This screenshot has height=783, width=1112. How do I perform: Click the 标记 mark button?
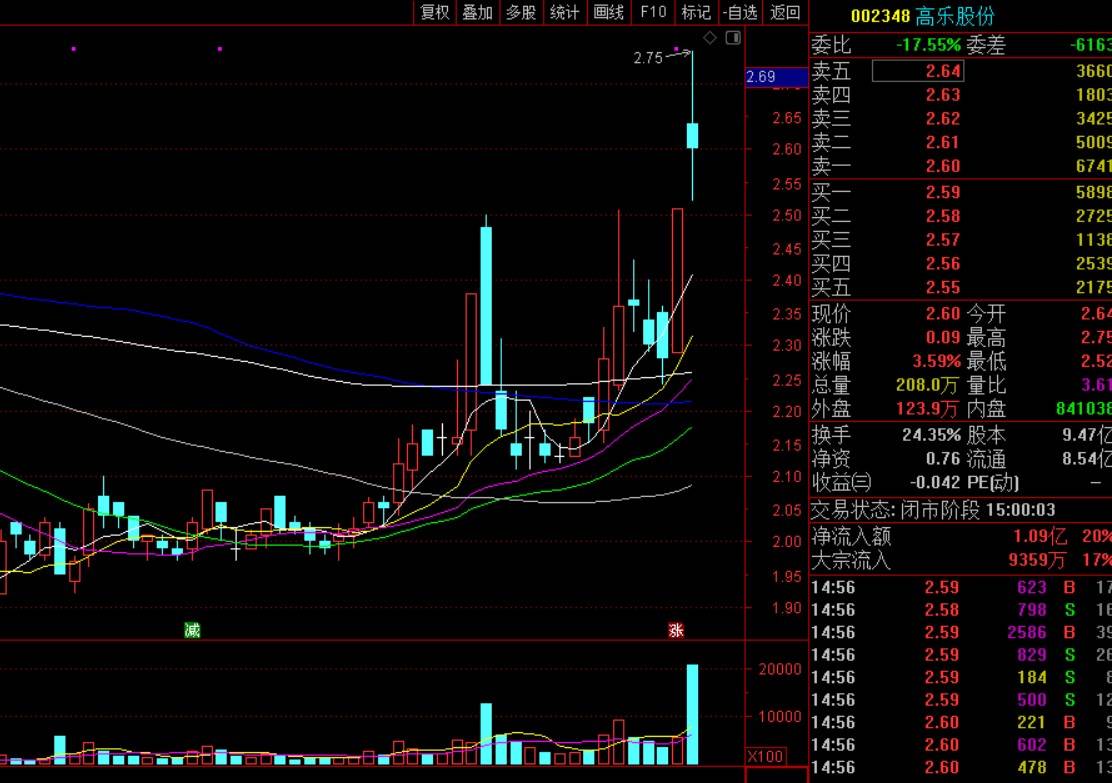click(x=696, y=12)
